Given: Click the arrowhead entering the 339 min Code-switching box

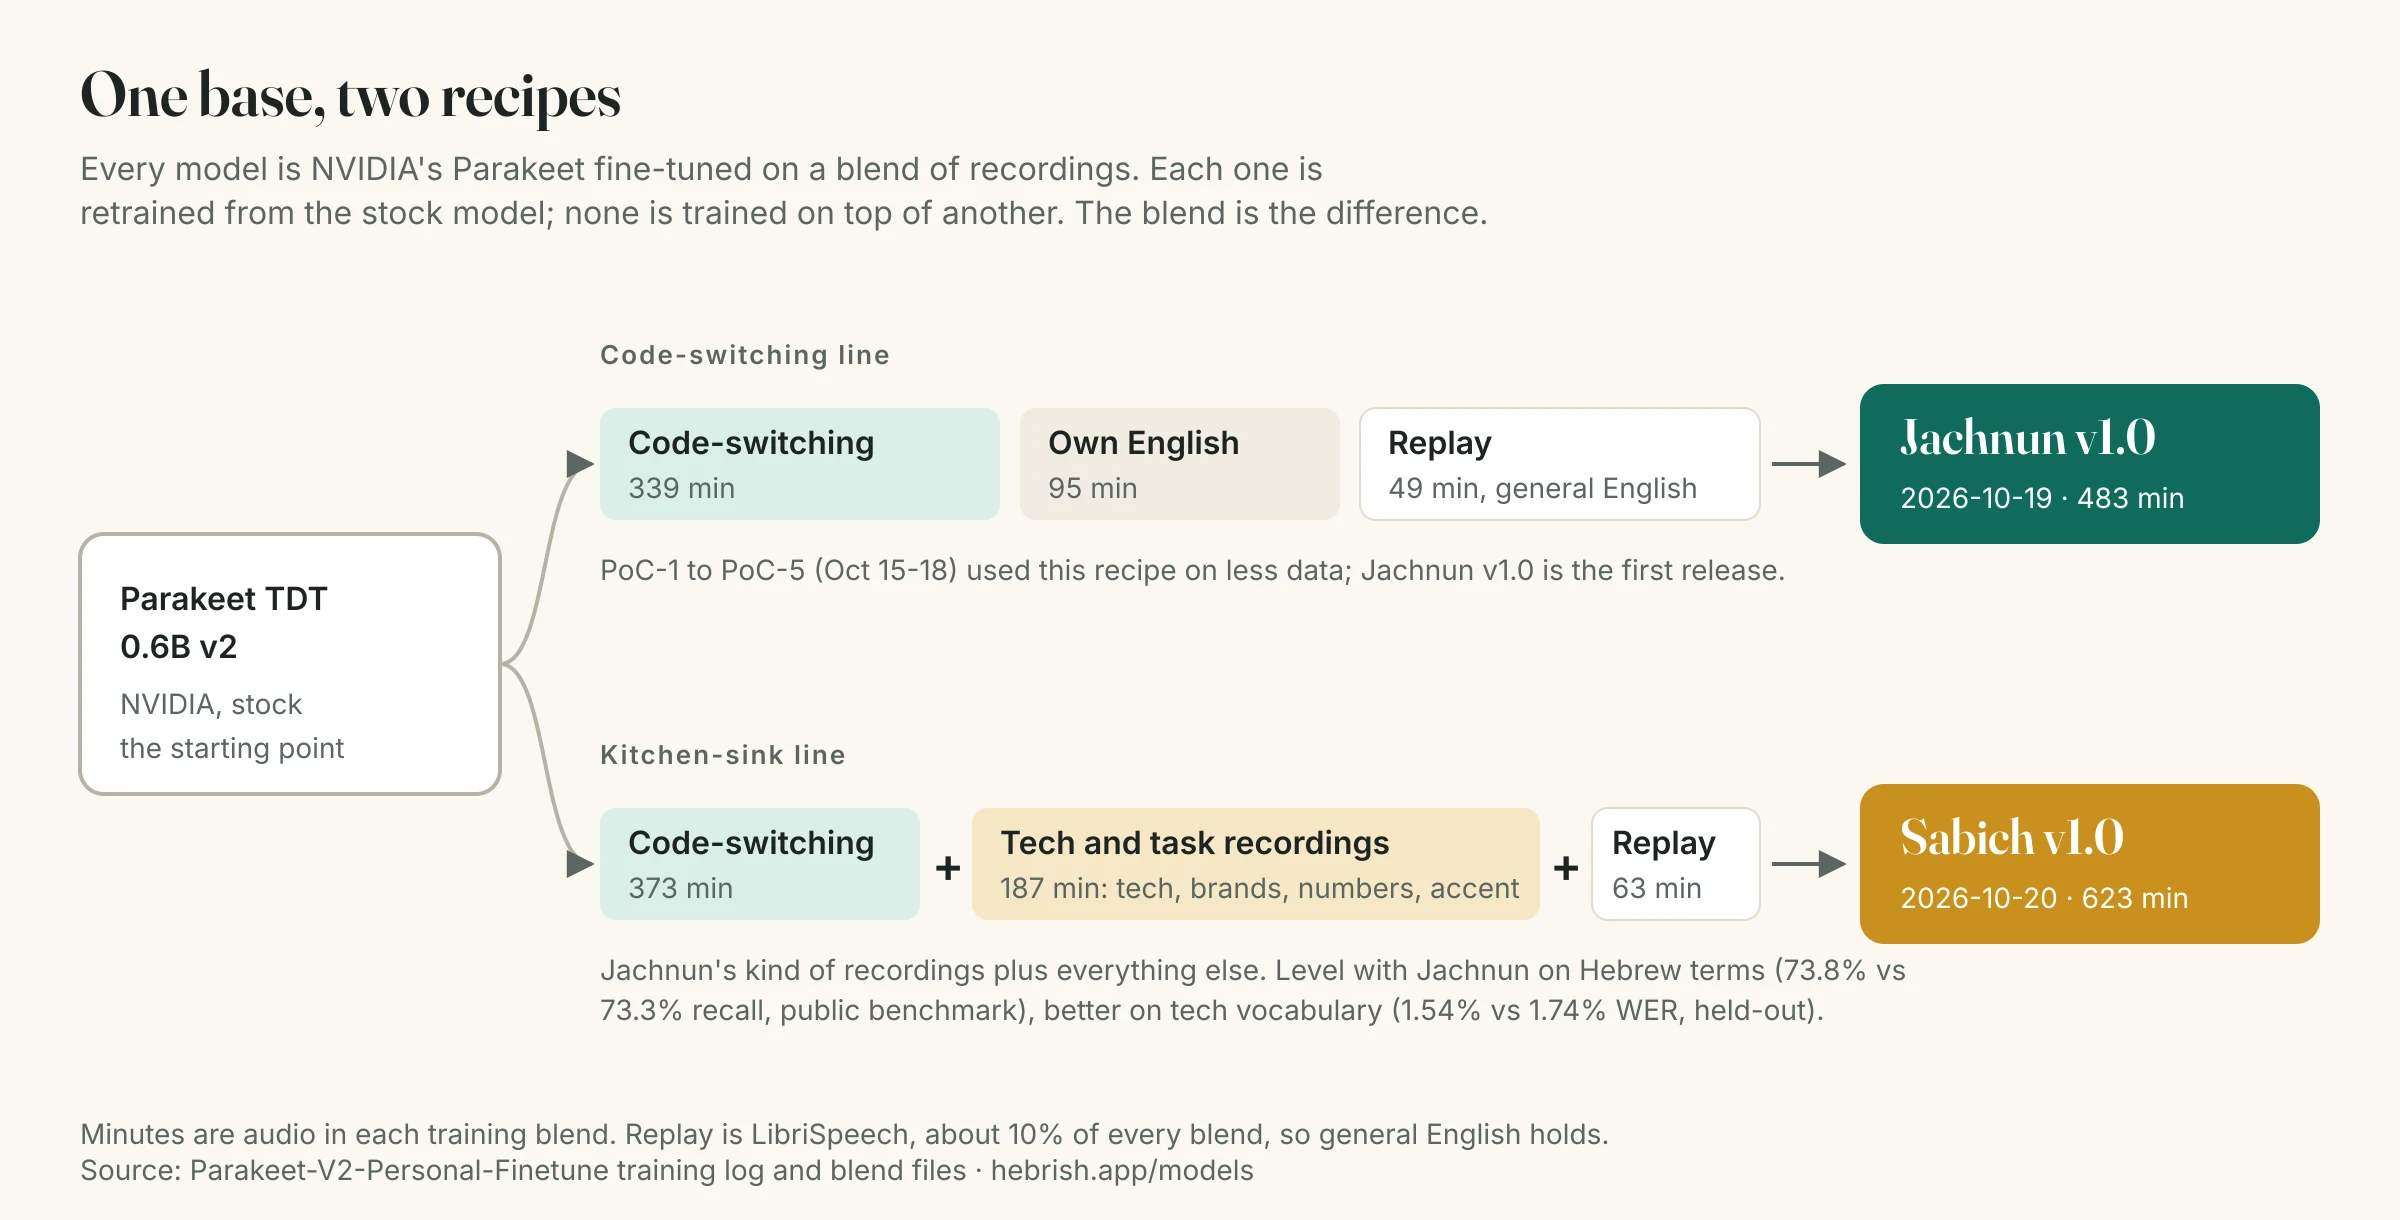Looking at the screenshot, I should [580, 464].
